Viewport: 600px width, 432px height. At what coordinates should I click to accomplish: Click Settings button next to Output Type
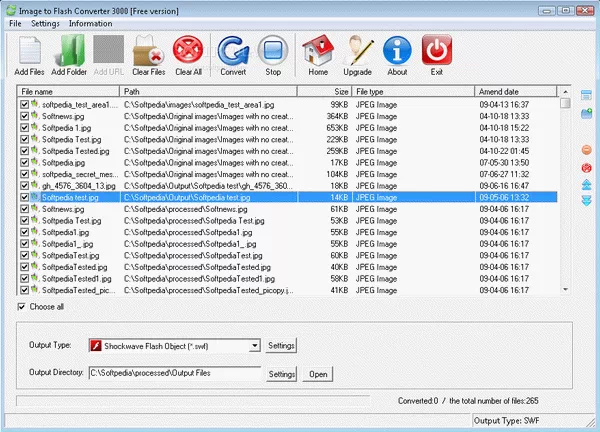pyautogui.click(x=281, y=346)
